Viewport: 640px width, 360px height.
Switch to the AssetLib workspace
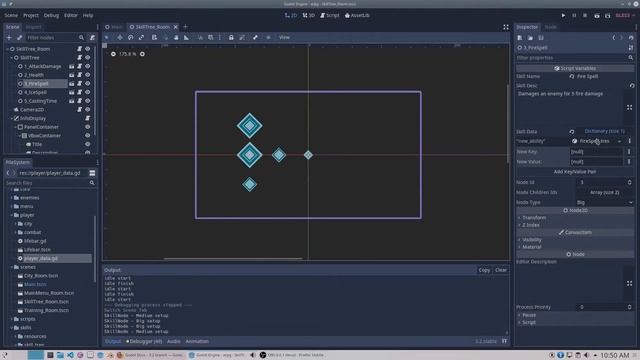357,16
